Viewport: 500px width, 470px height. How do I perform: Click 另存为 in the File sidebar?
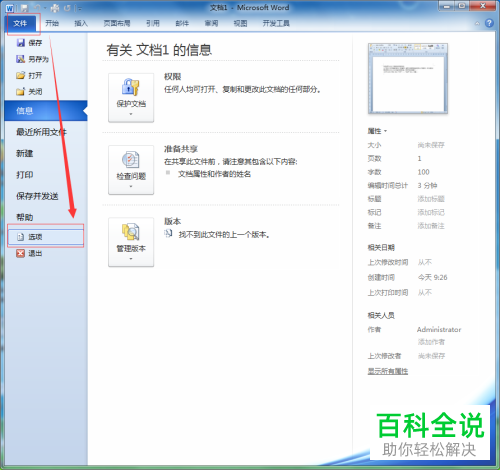point(32,59)
